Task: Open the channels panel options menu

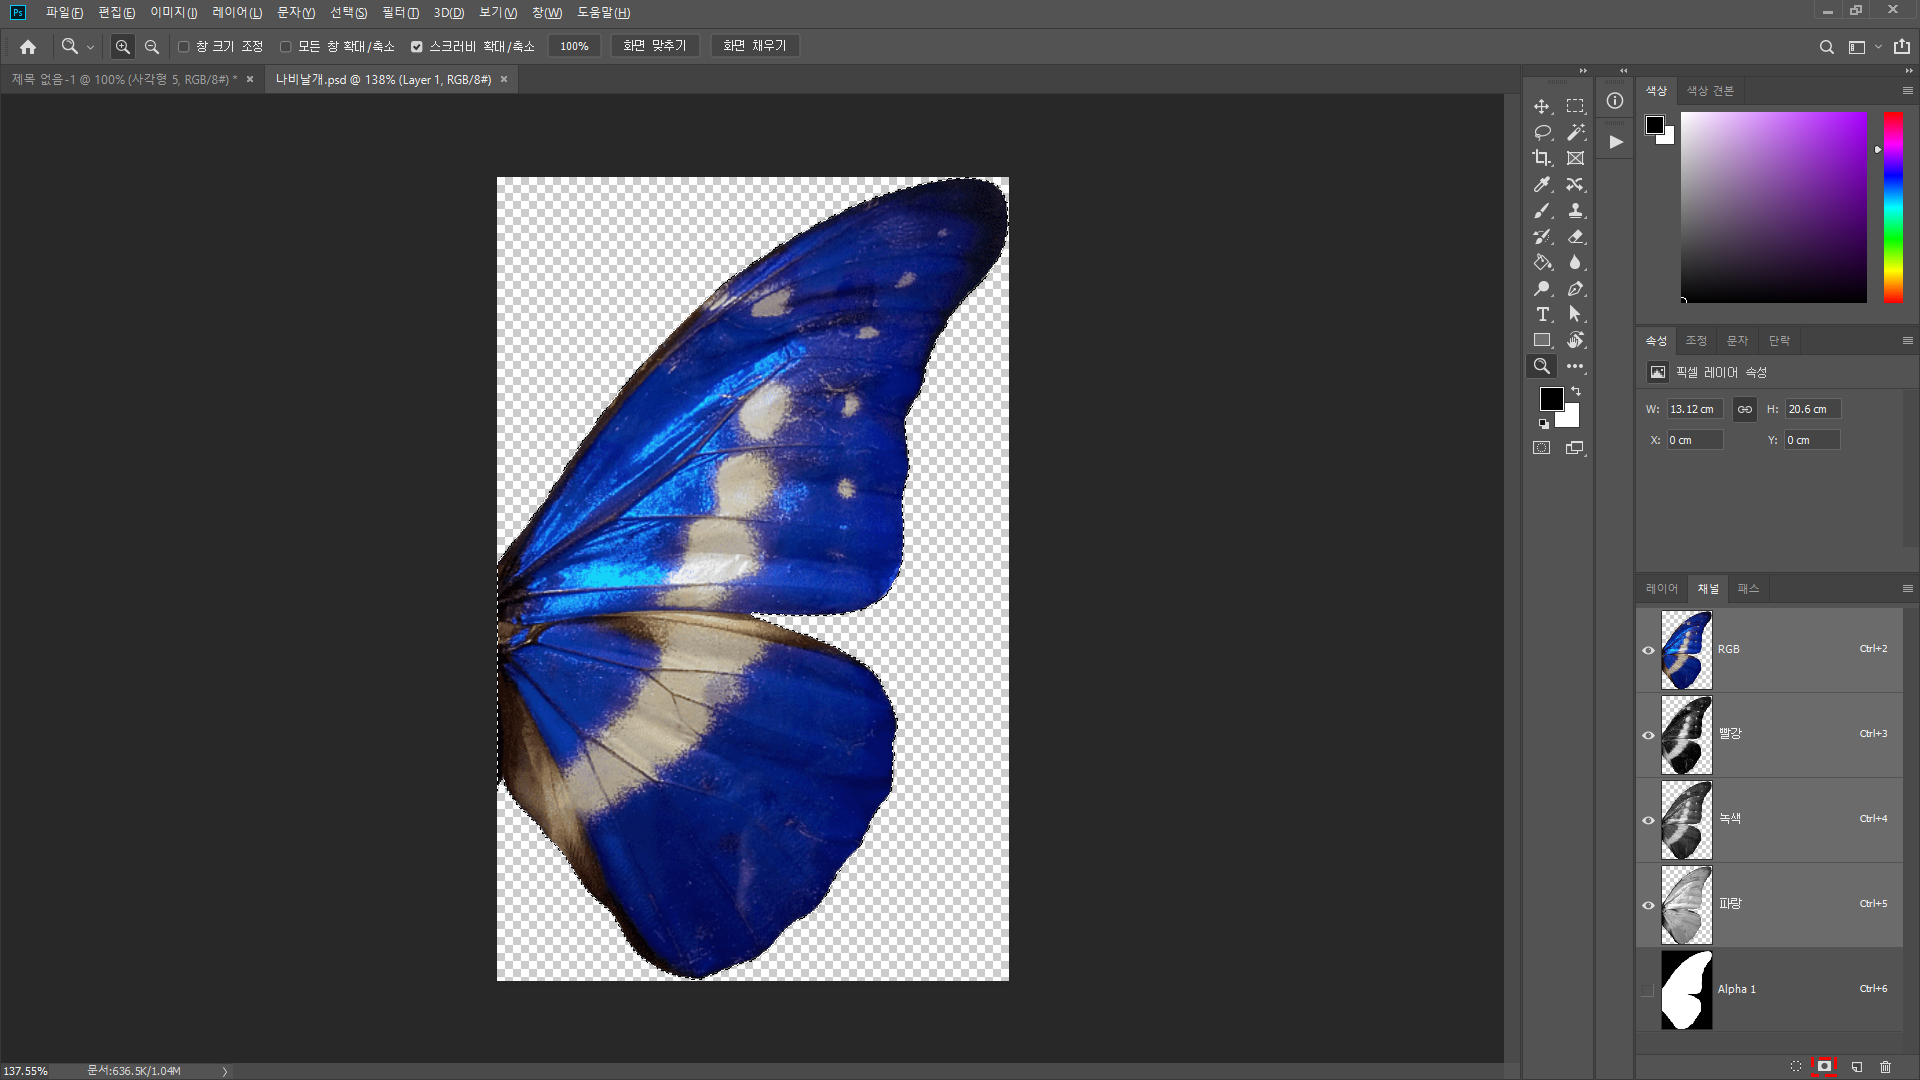Action: tap(1907, 589)
